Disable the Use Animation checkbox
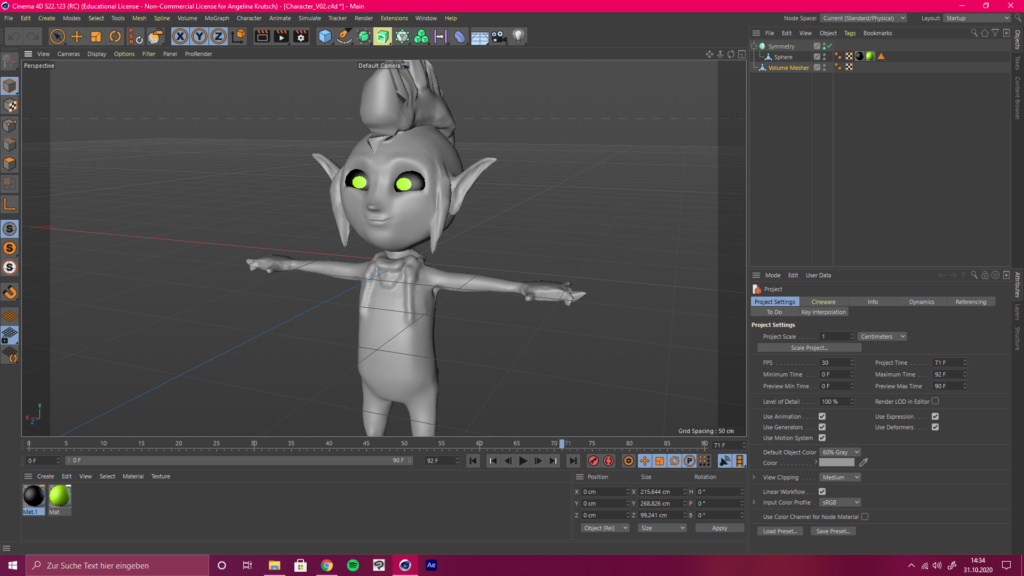This screenshot has width=1024, height=576. [822, 416]
